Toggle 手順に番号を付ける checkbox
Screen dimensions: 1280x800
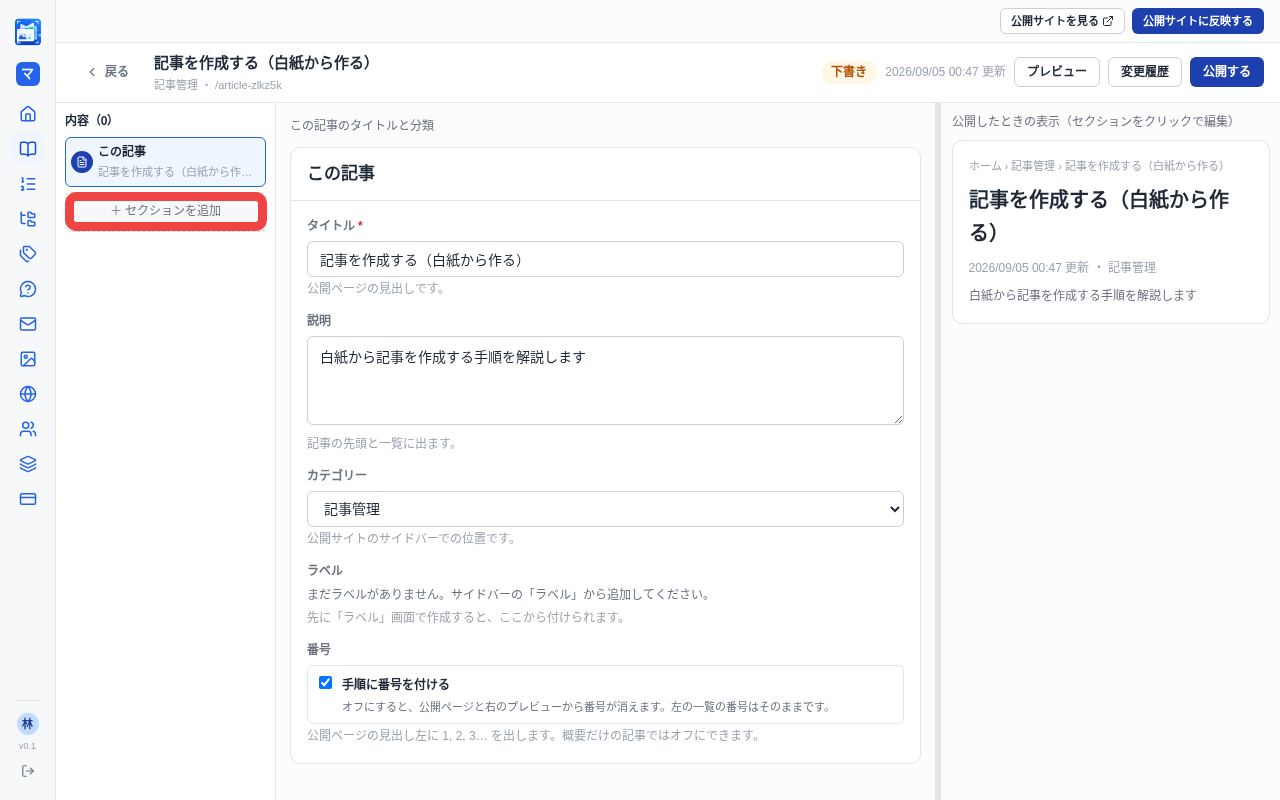[325, 682]
